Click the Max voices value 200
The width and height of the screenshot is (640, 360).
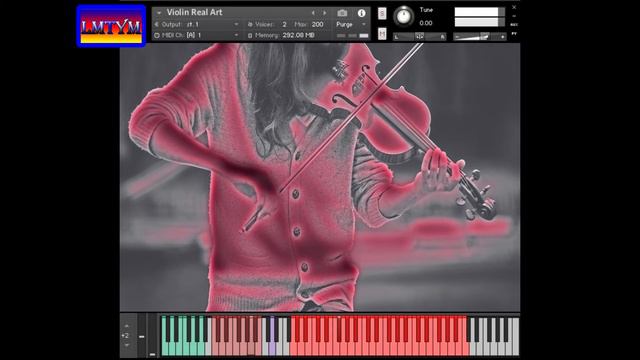[318, 24]
